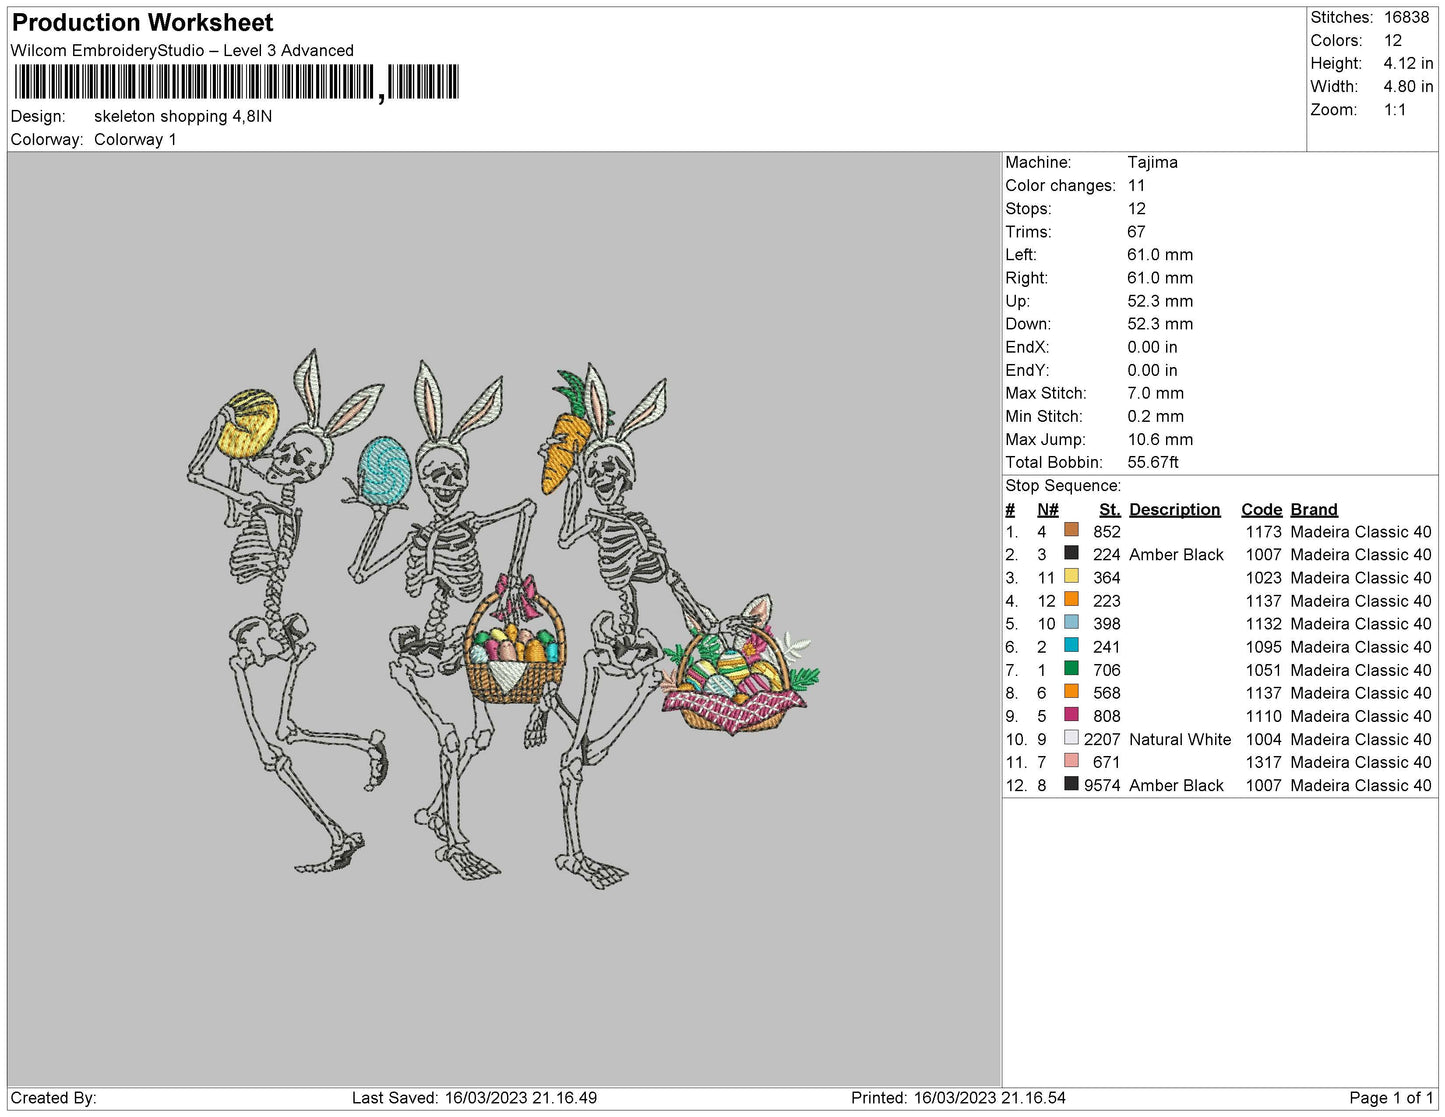Click the Natural White description in stop 10

tap(1180, 739)
